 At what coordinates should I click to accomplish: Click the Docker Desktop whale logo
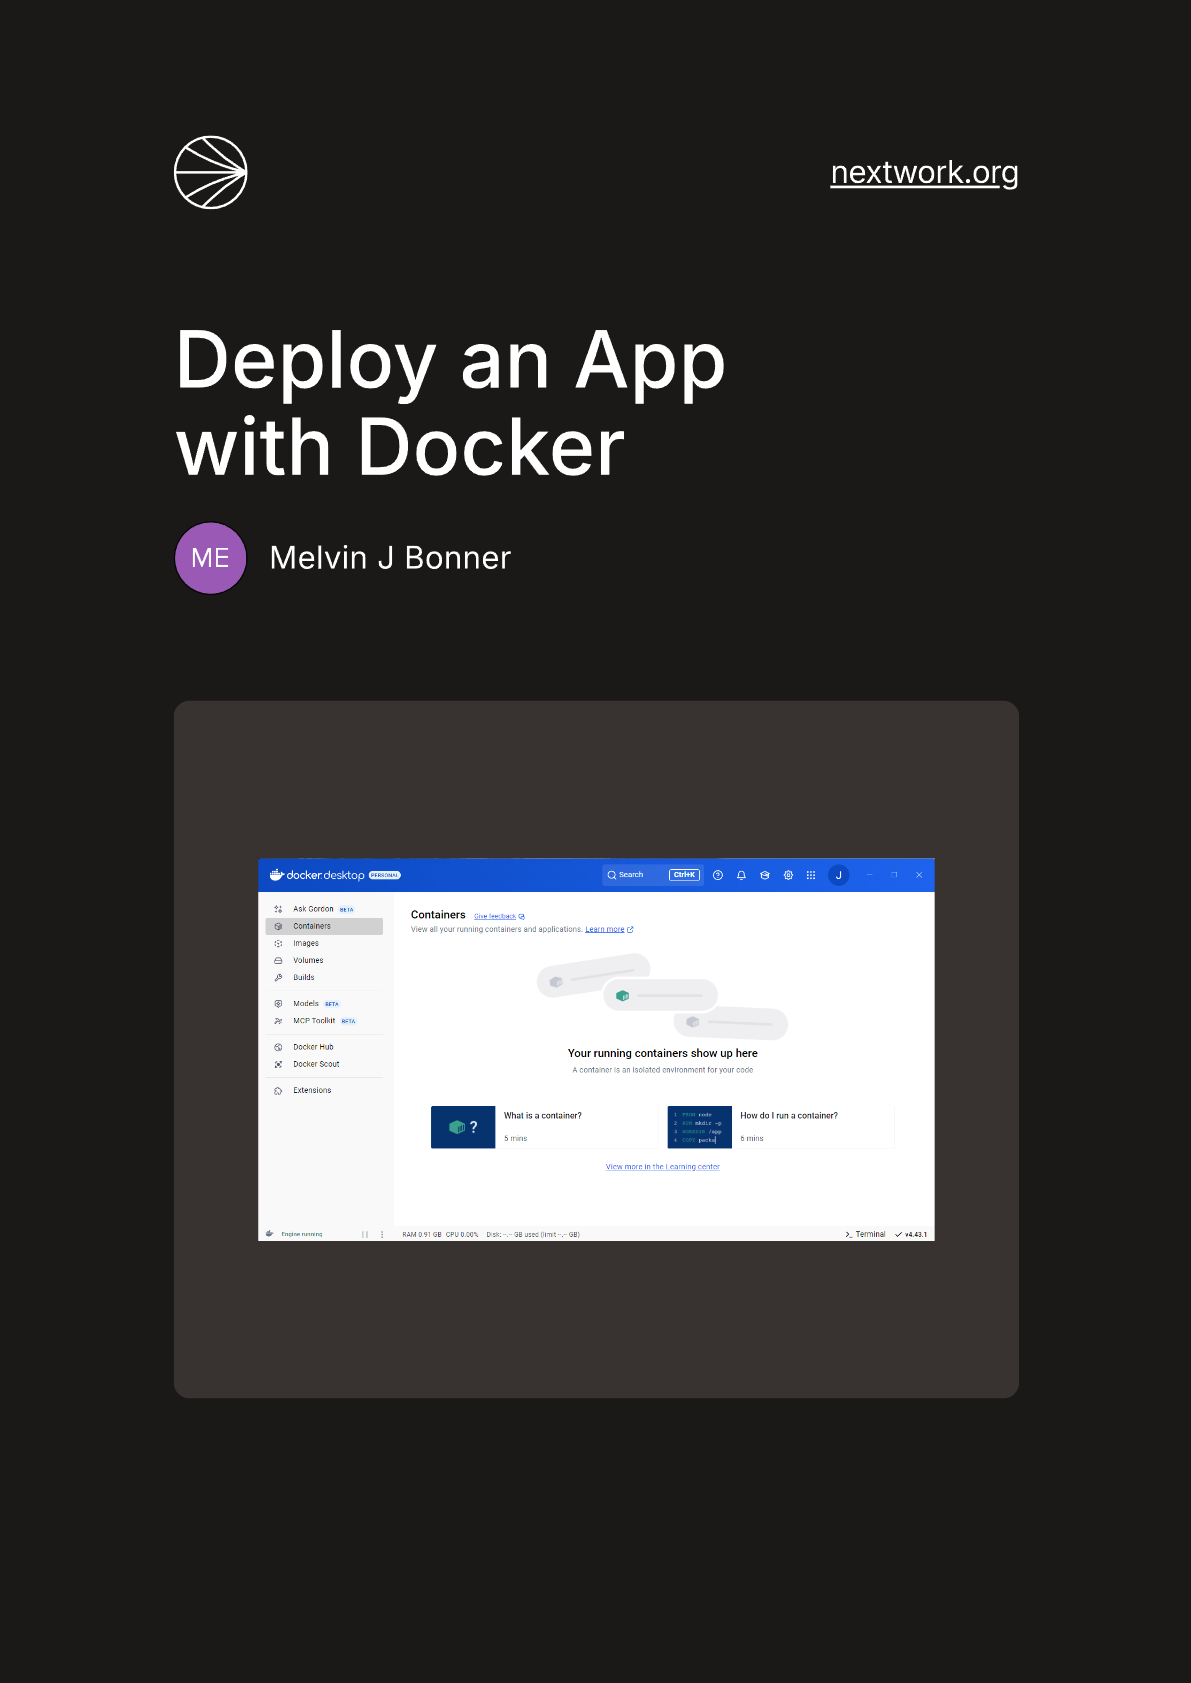pos(277,875)
